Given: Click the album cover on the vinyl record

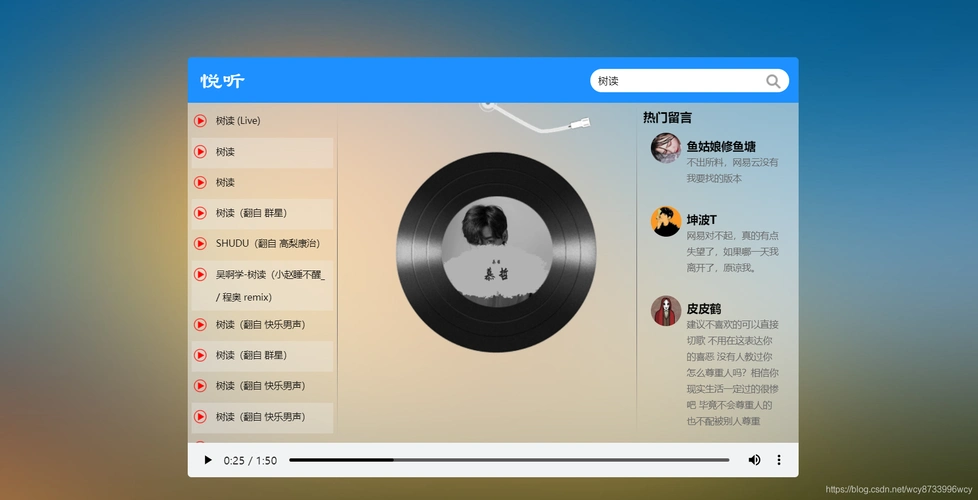Looking at the screenshot, I should pos(497,252).
